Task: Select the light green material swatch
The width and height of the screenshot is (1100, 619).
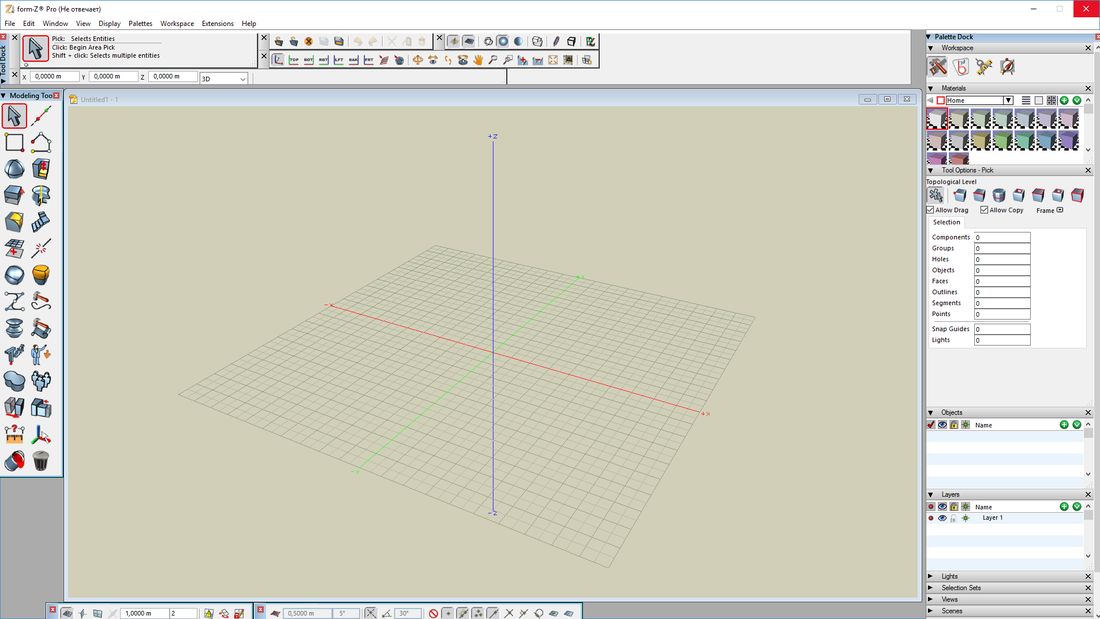Action: (1003, 142)
